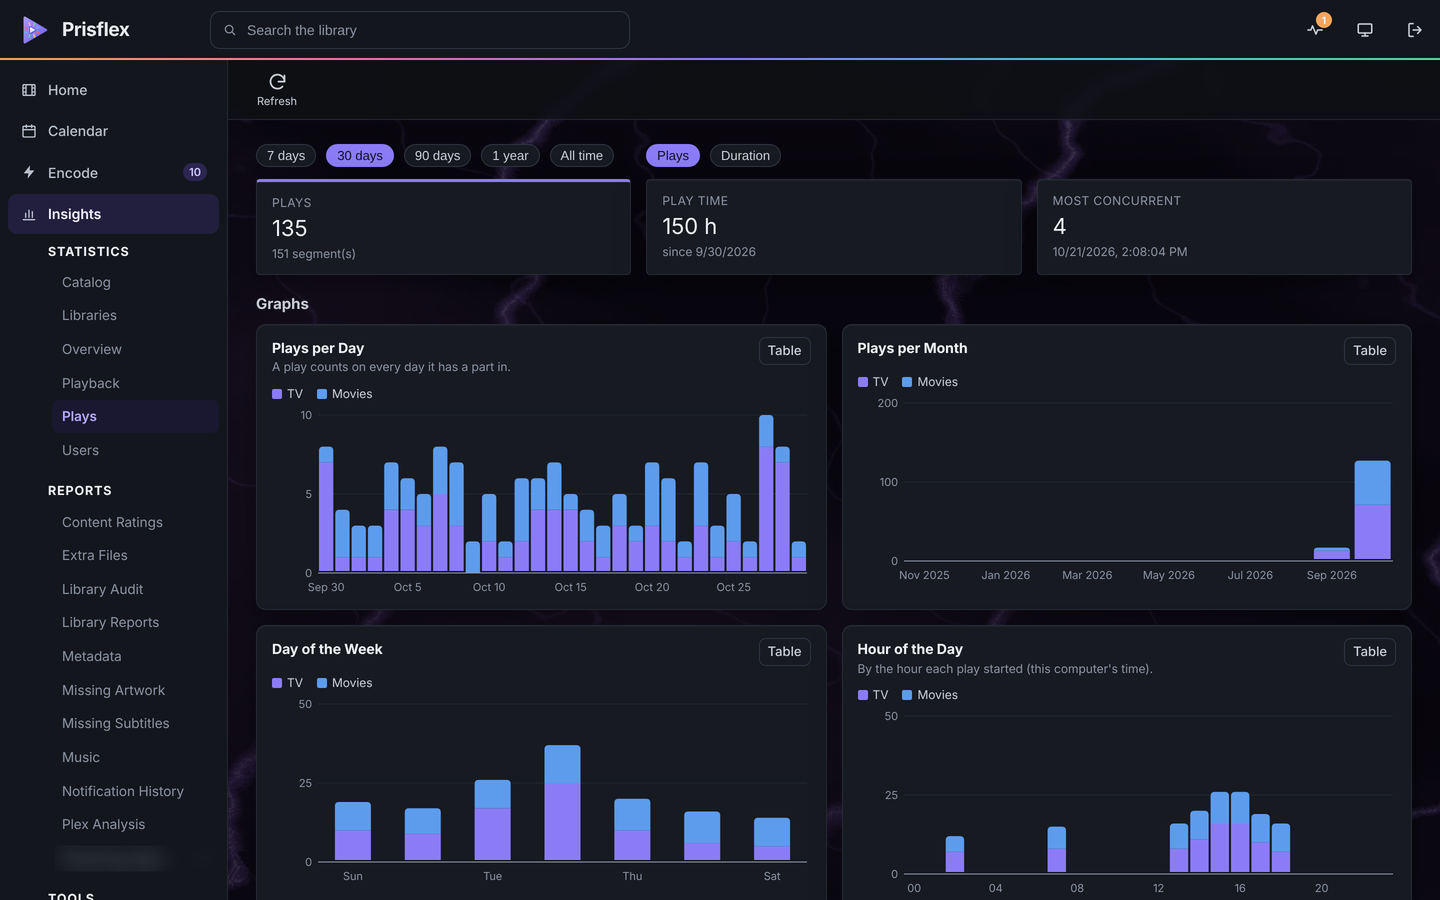
Task: Select the 1 year range
Action: pyautogui.click(x=510, y=156)
